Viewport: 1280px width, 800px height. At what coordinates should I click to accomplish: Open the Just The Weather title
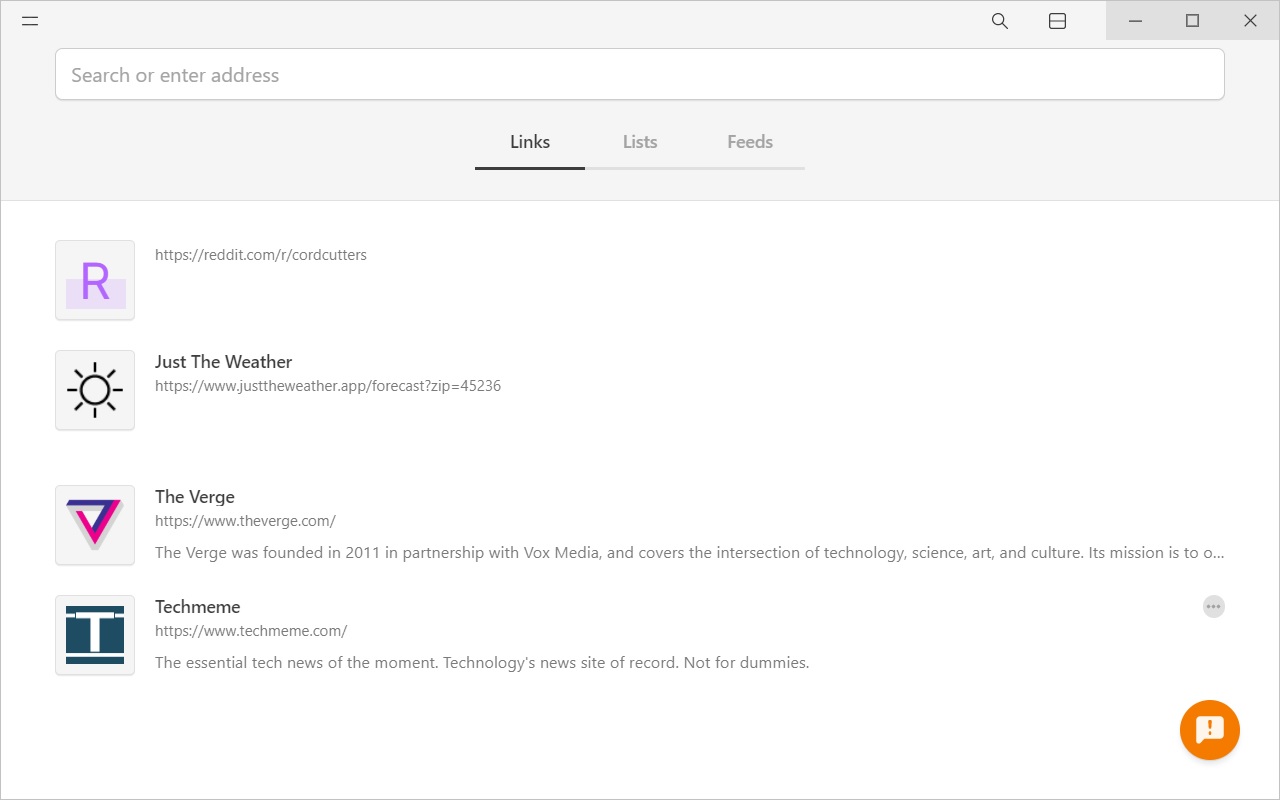coord(223,362)
